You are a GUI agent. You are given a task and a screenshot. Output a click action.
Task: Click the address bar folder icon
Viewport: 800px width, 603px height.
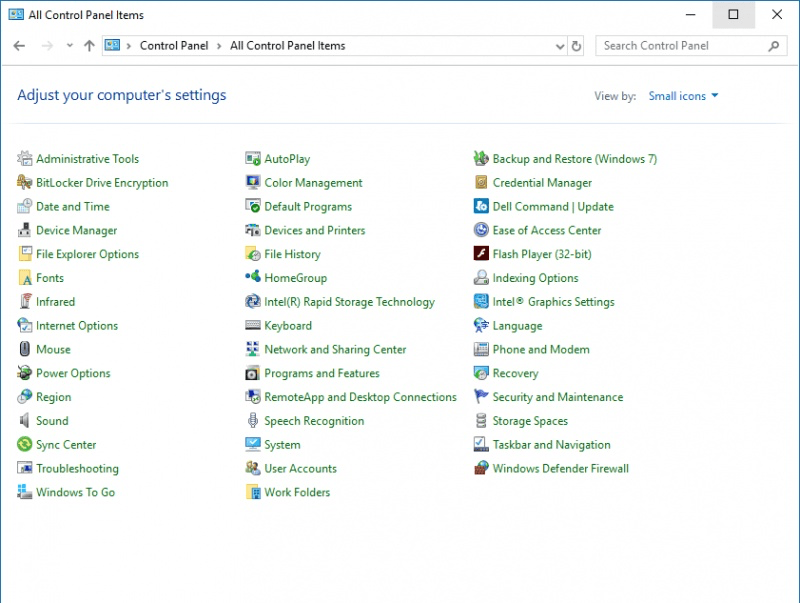click(112, 45)
